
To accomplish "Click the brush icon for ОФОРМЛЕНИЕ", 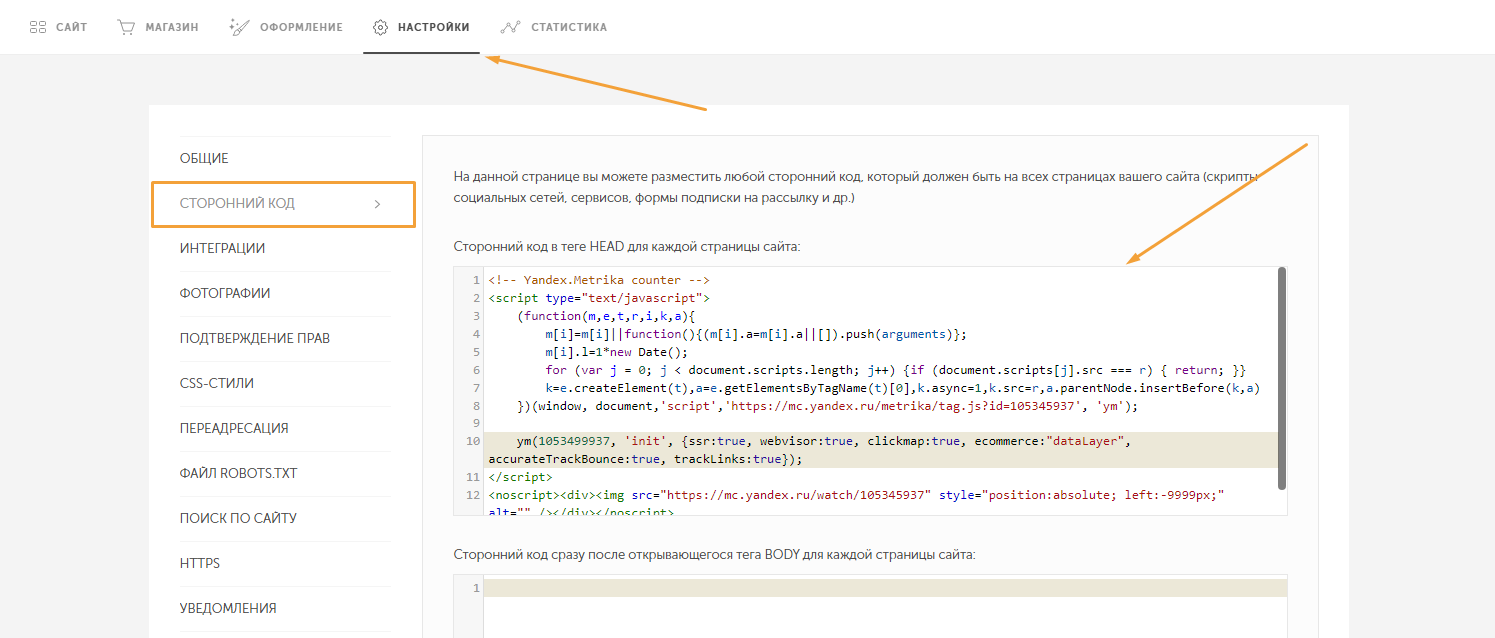I will click(238, 27).
